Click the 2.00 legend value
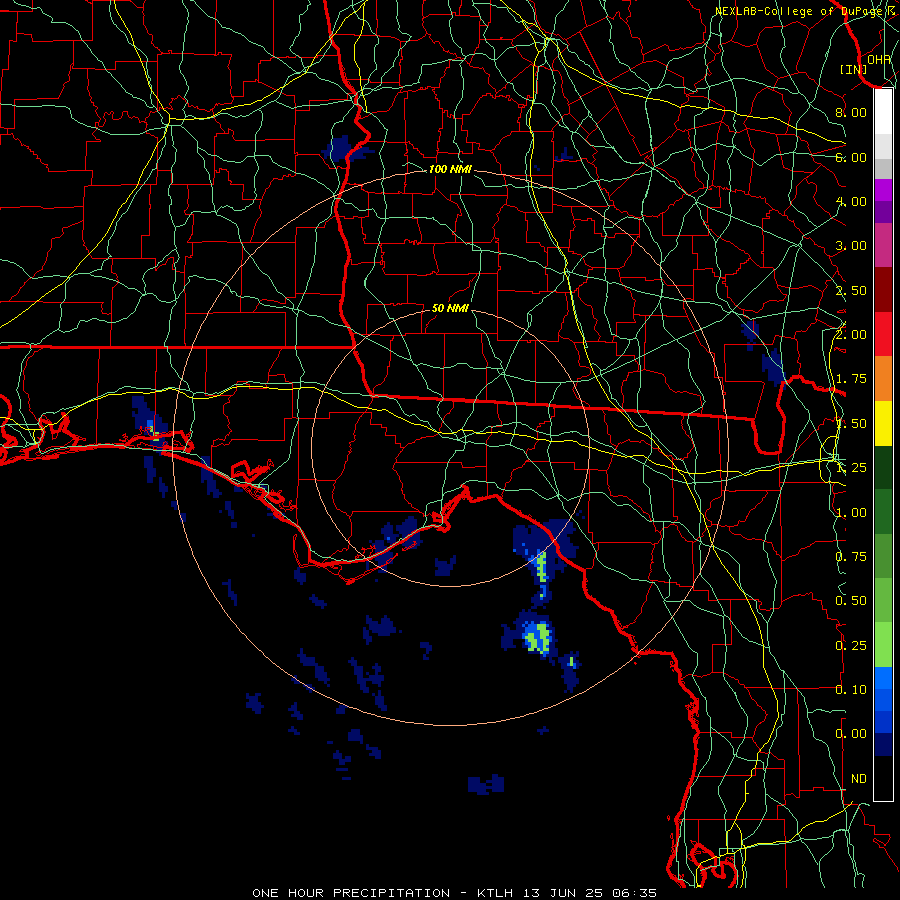 tap(851, 334)
